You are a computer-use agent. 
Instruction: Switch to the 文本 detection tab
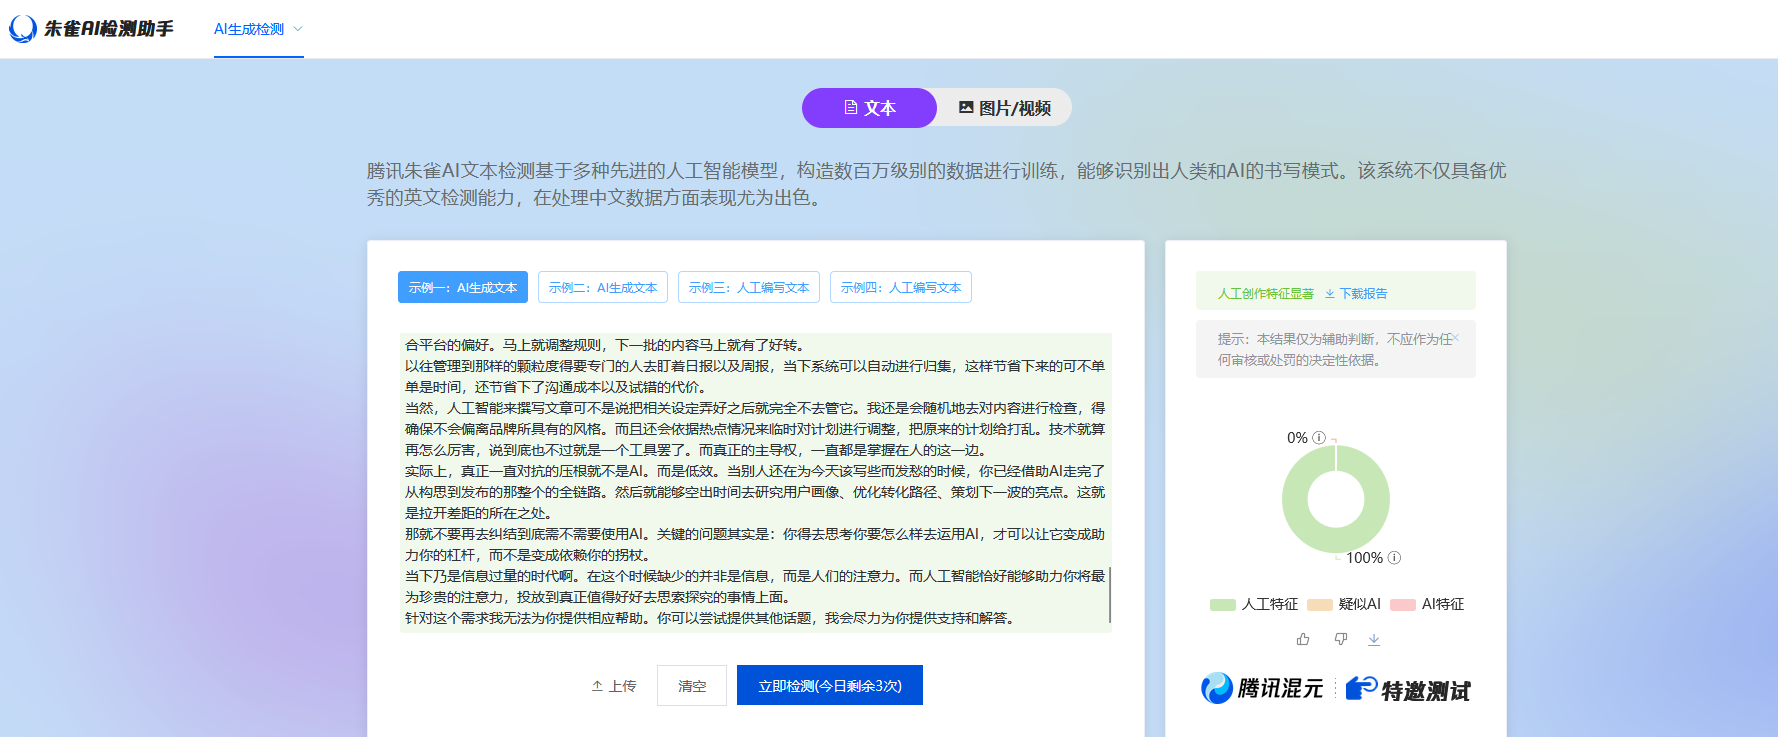pos(869,108)
